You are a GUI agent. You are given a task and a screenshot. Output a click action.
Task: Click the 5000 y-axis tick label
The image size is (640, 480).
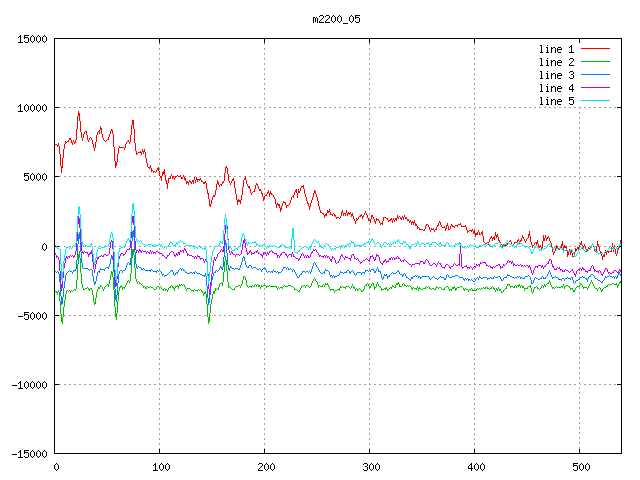tap(35, 177)
